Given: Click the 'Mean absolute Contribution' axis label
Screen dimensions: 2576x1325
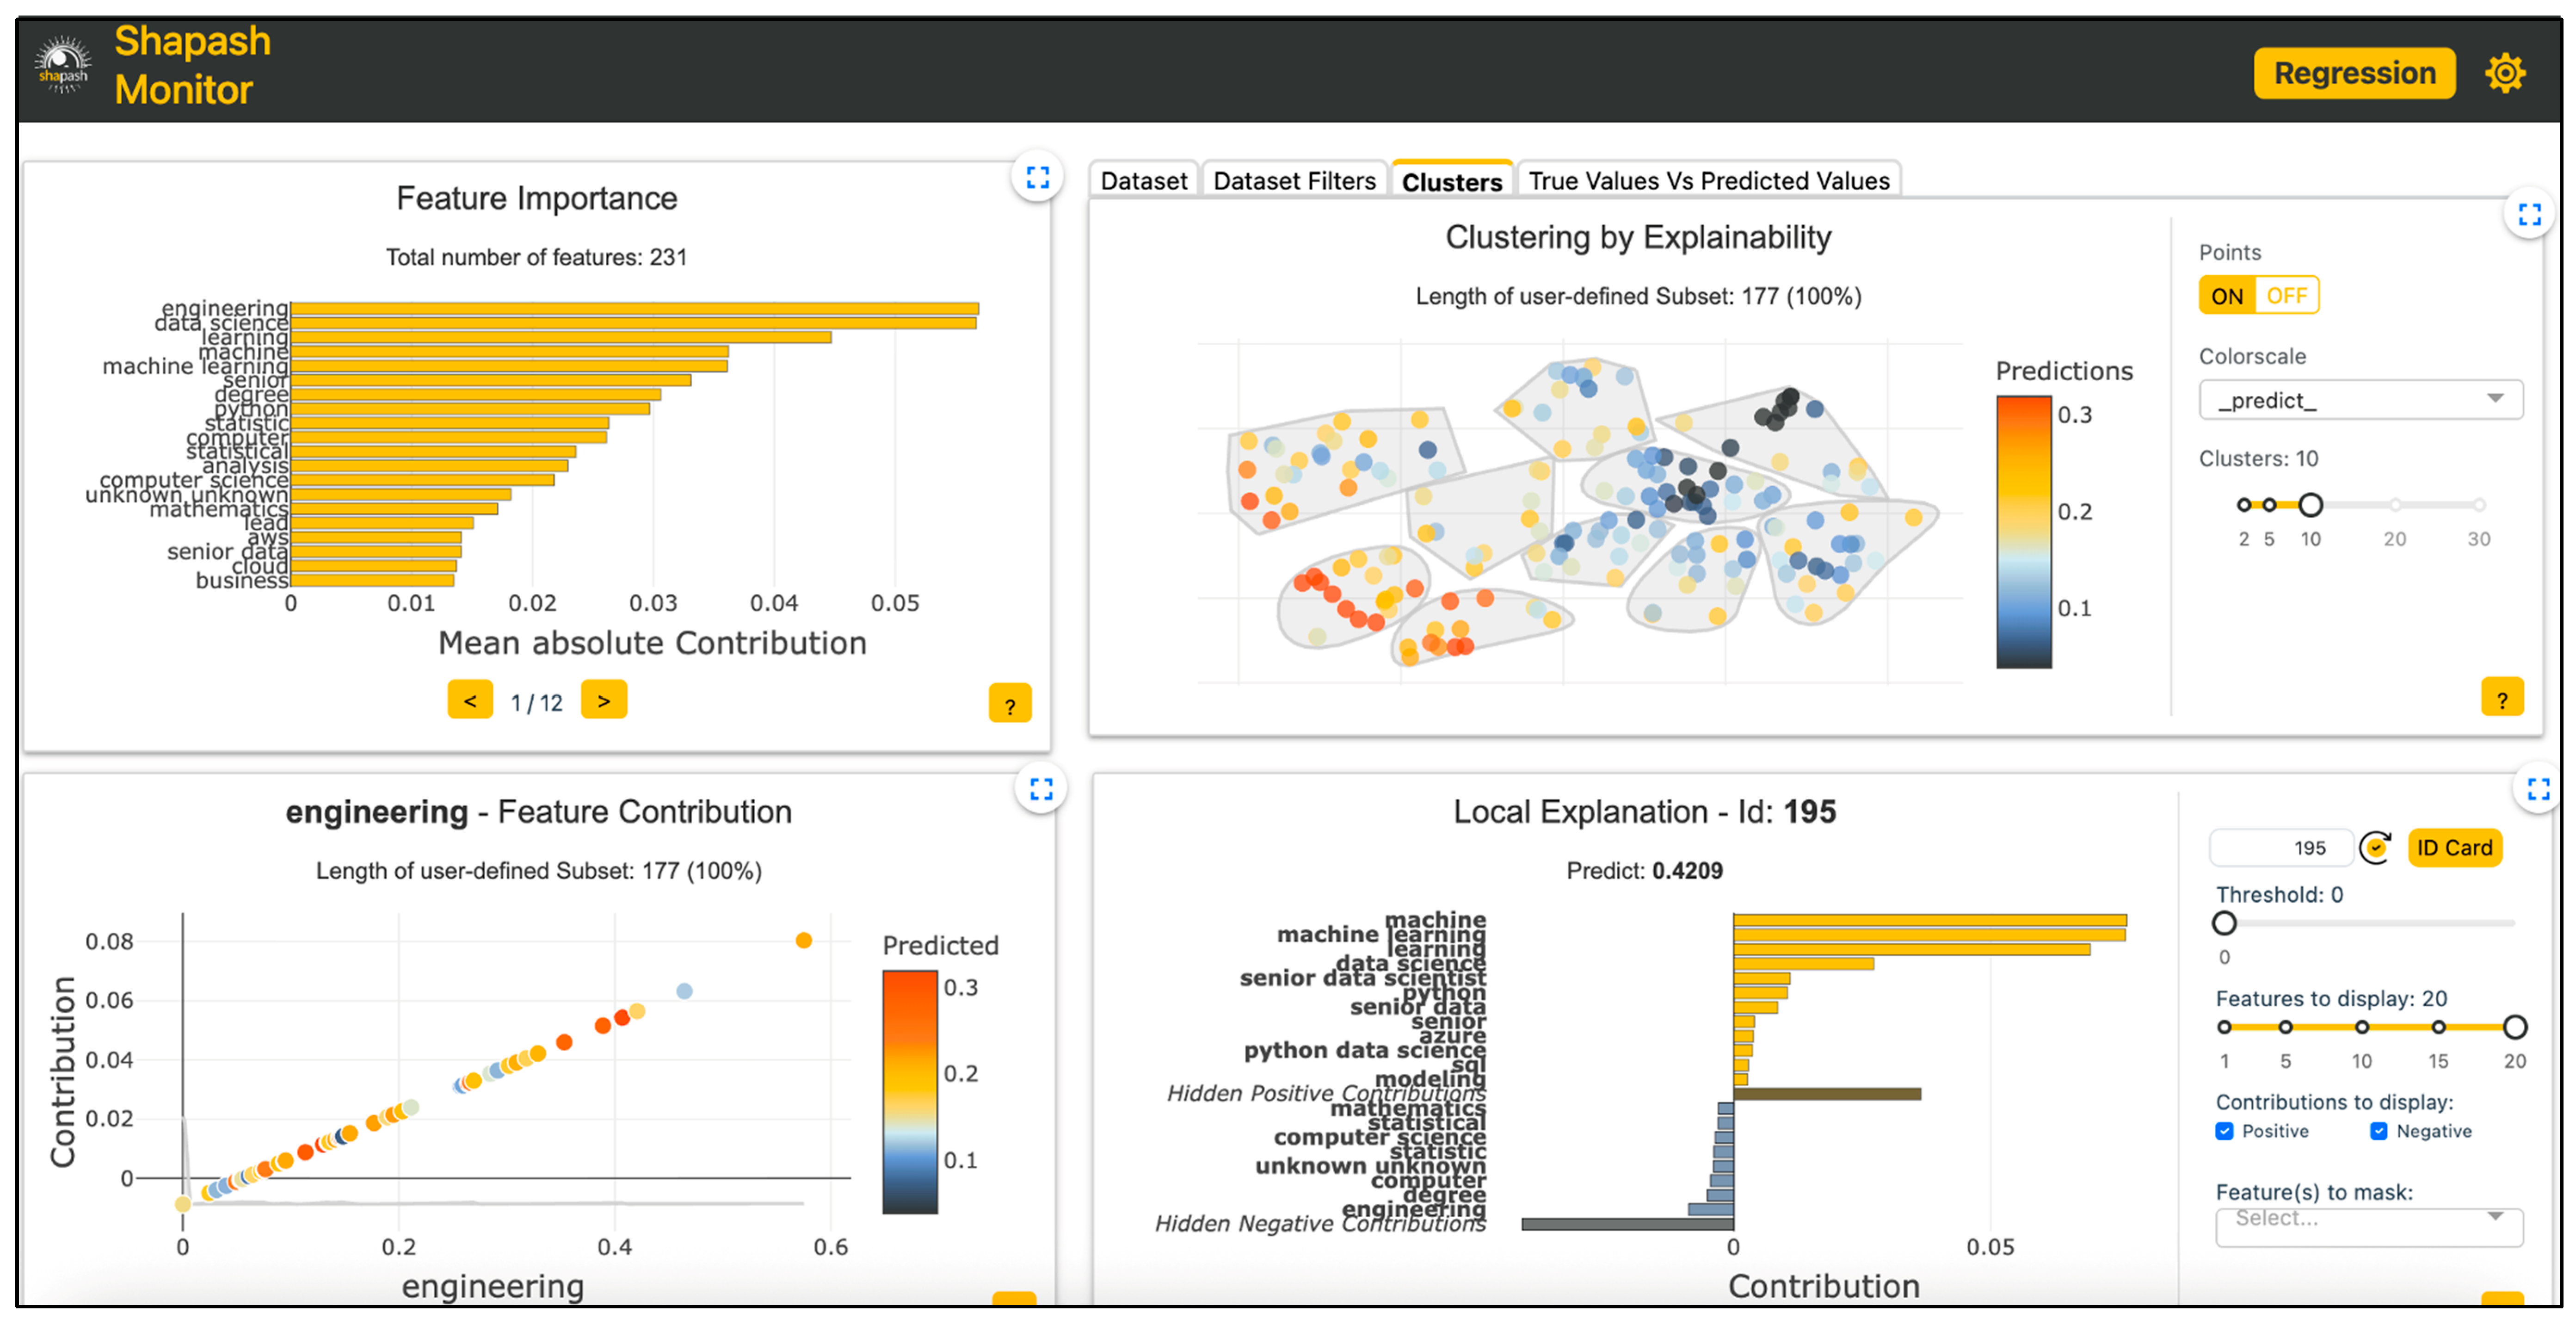Looking at the screenshot, I should point(652,643).
